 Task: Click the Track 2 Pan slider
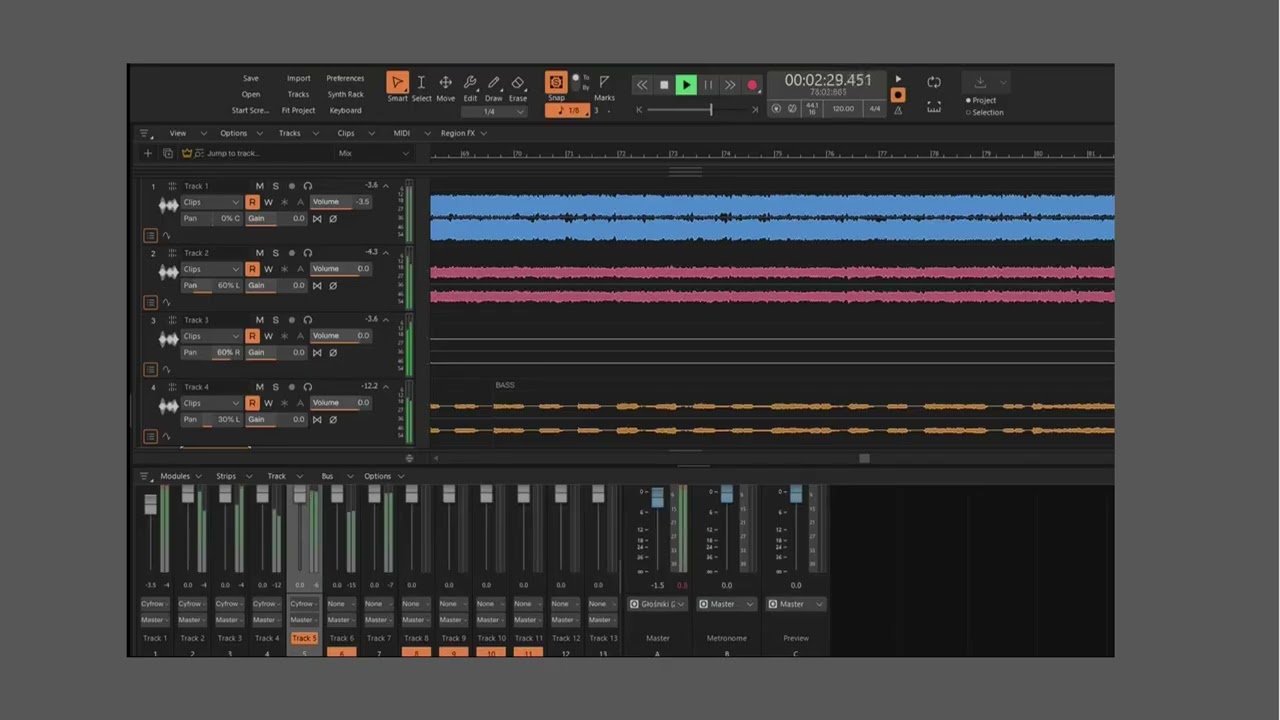pyautogui.click(x=212, y=286)
